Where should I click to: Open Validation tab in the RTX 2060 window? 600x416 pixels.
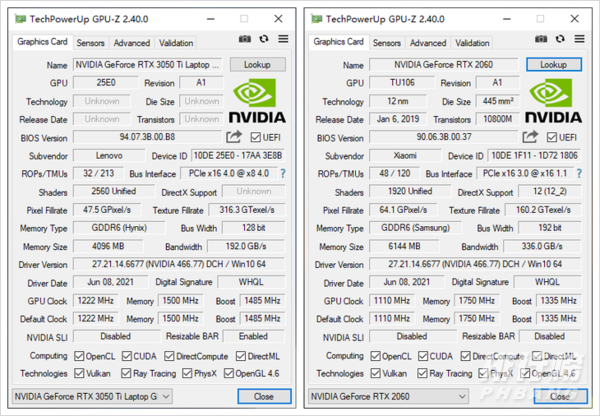pos(472,43)
